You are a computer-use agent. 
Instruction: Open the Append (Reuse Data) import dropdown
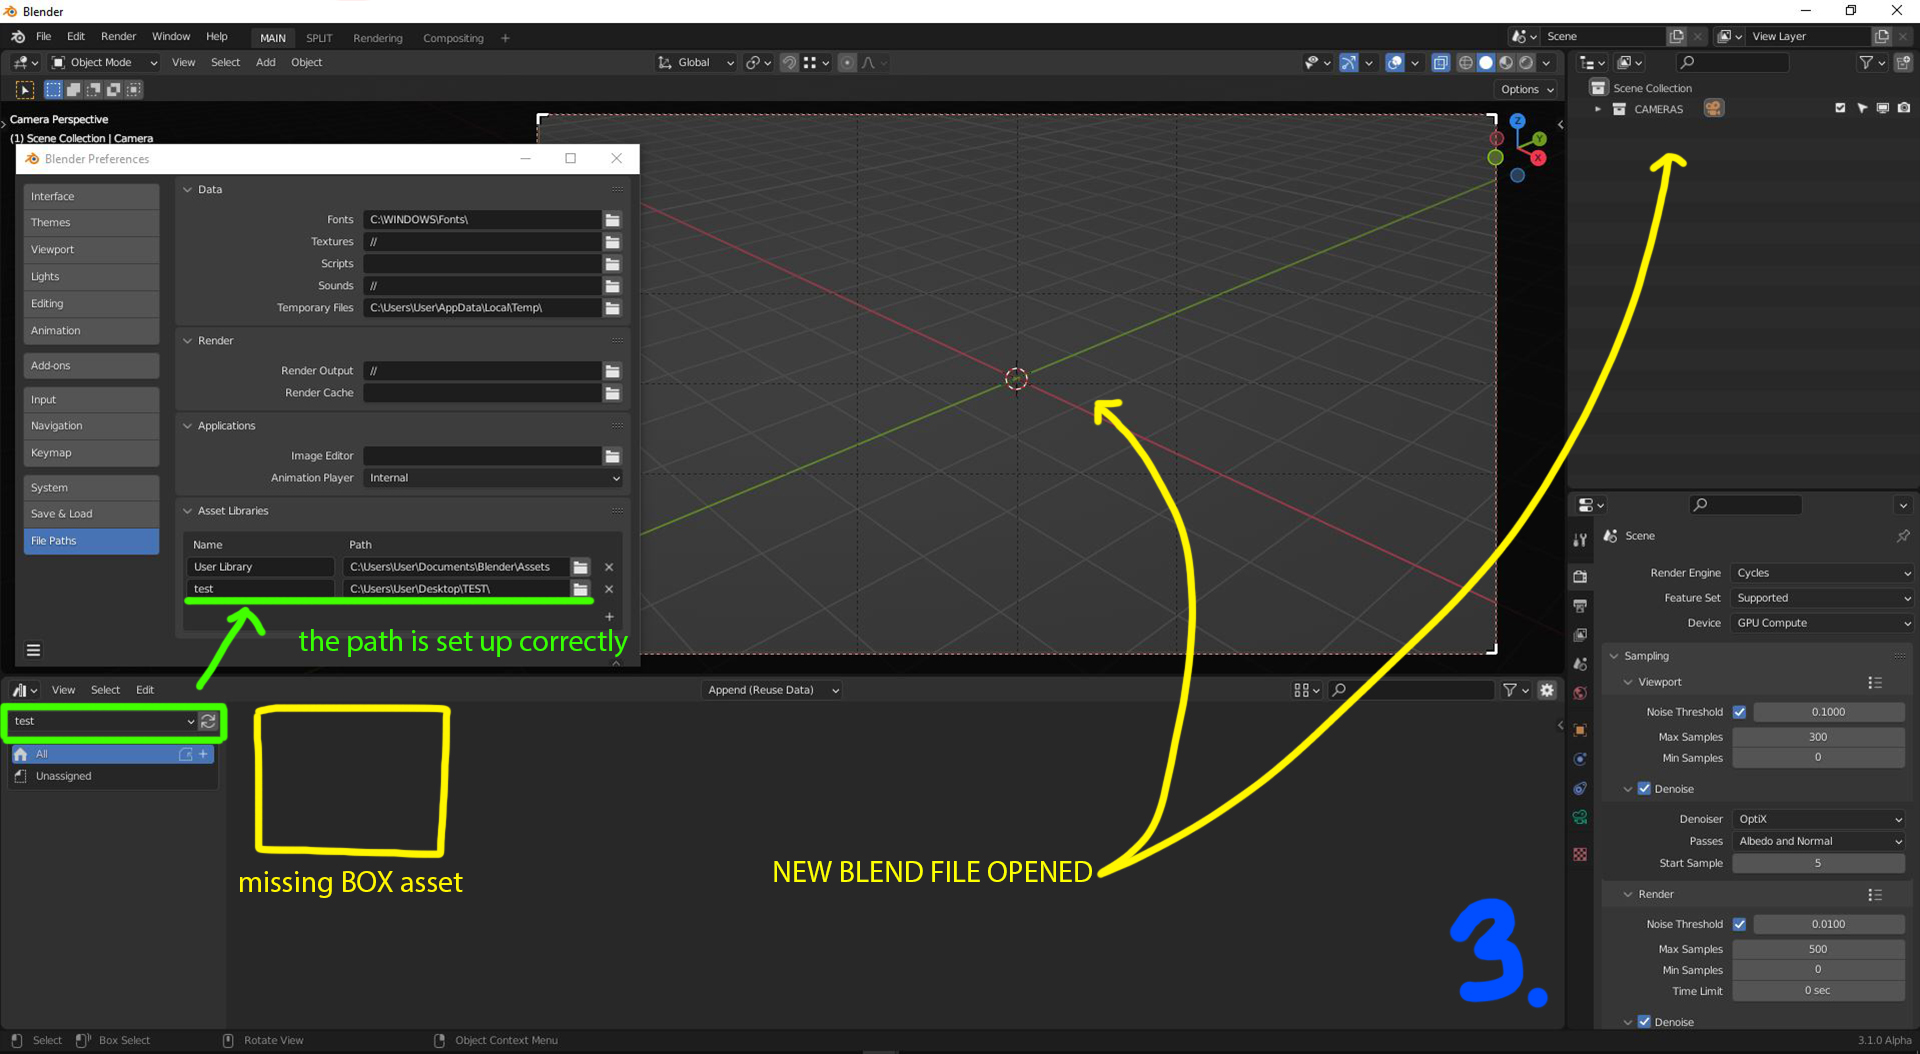772,690
